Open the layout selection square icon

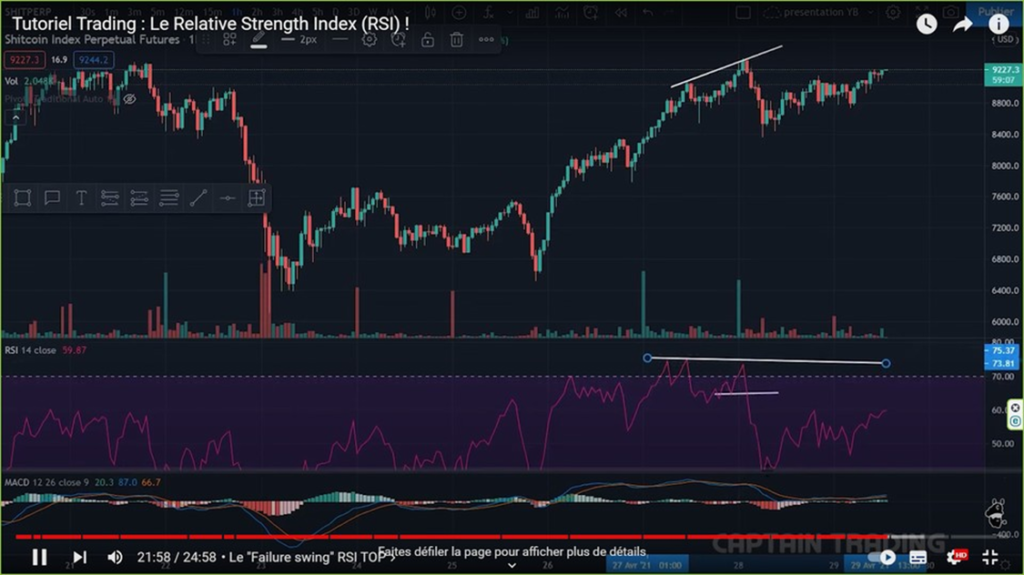[x=743, y=12]
